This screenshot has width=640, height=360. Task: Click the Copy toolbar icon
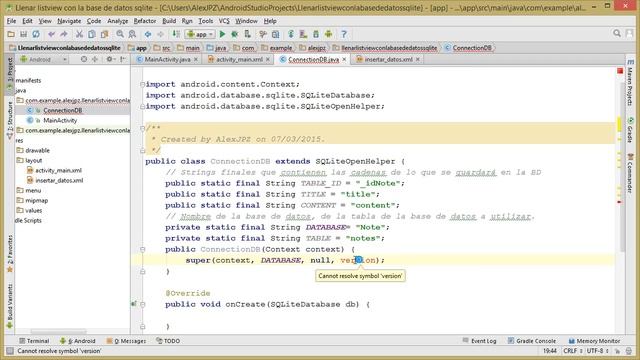pyautogui.click(x=92, y=34)
